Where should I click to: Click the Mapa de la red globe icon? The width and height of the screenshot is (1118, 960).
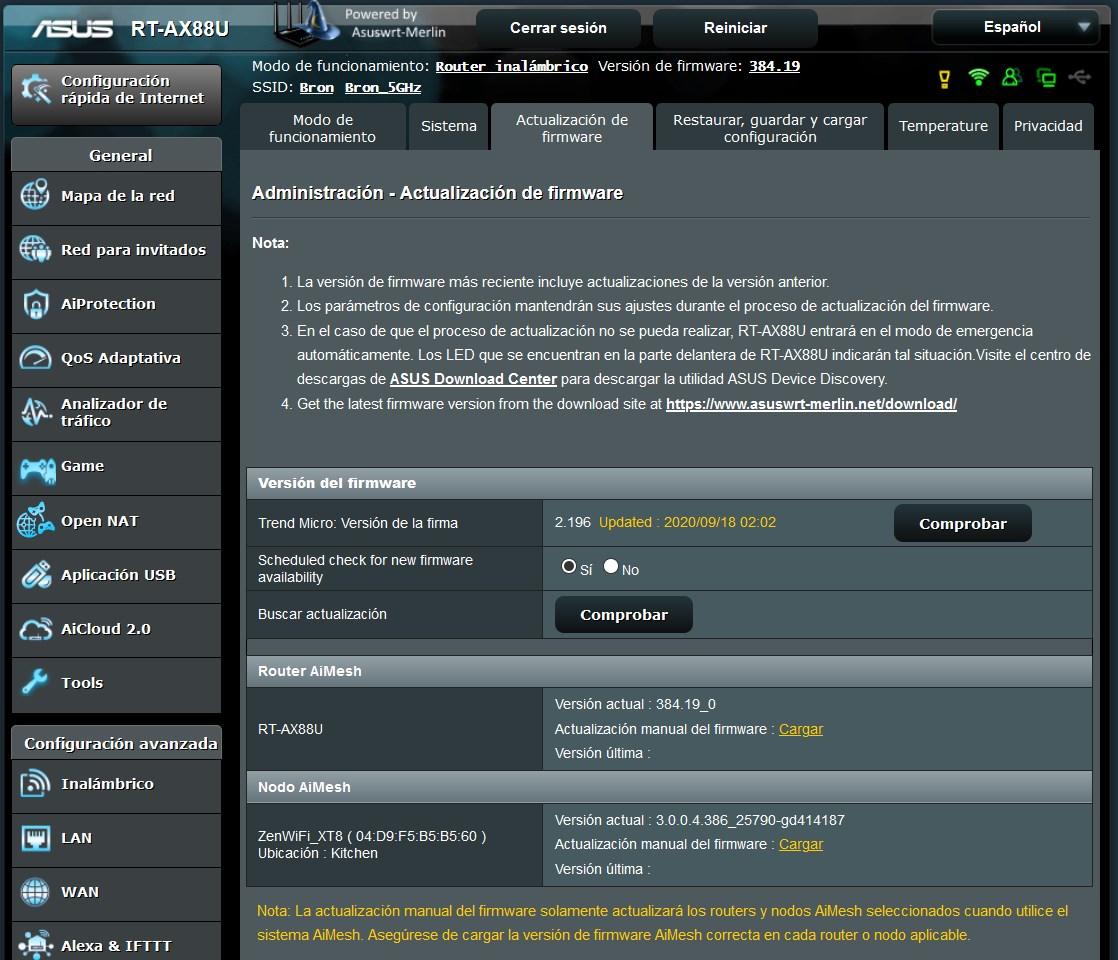[35, 195]
